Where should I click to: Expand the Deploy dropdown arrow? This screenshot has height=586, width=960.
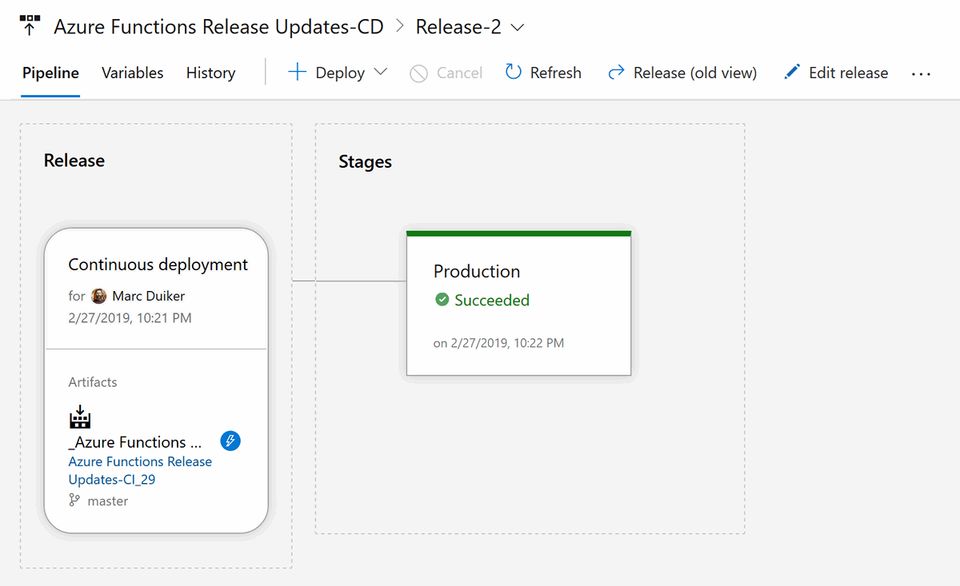coord(380,72)
